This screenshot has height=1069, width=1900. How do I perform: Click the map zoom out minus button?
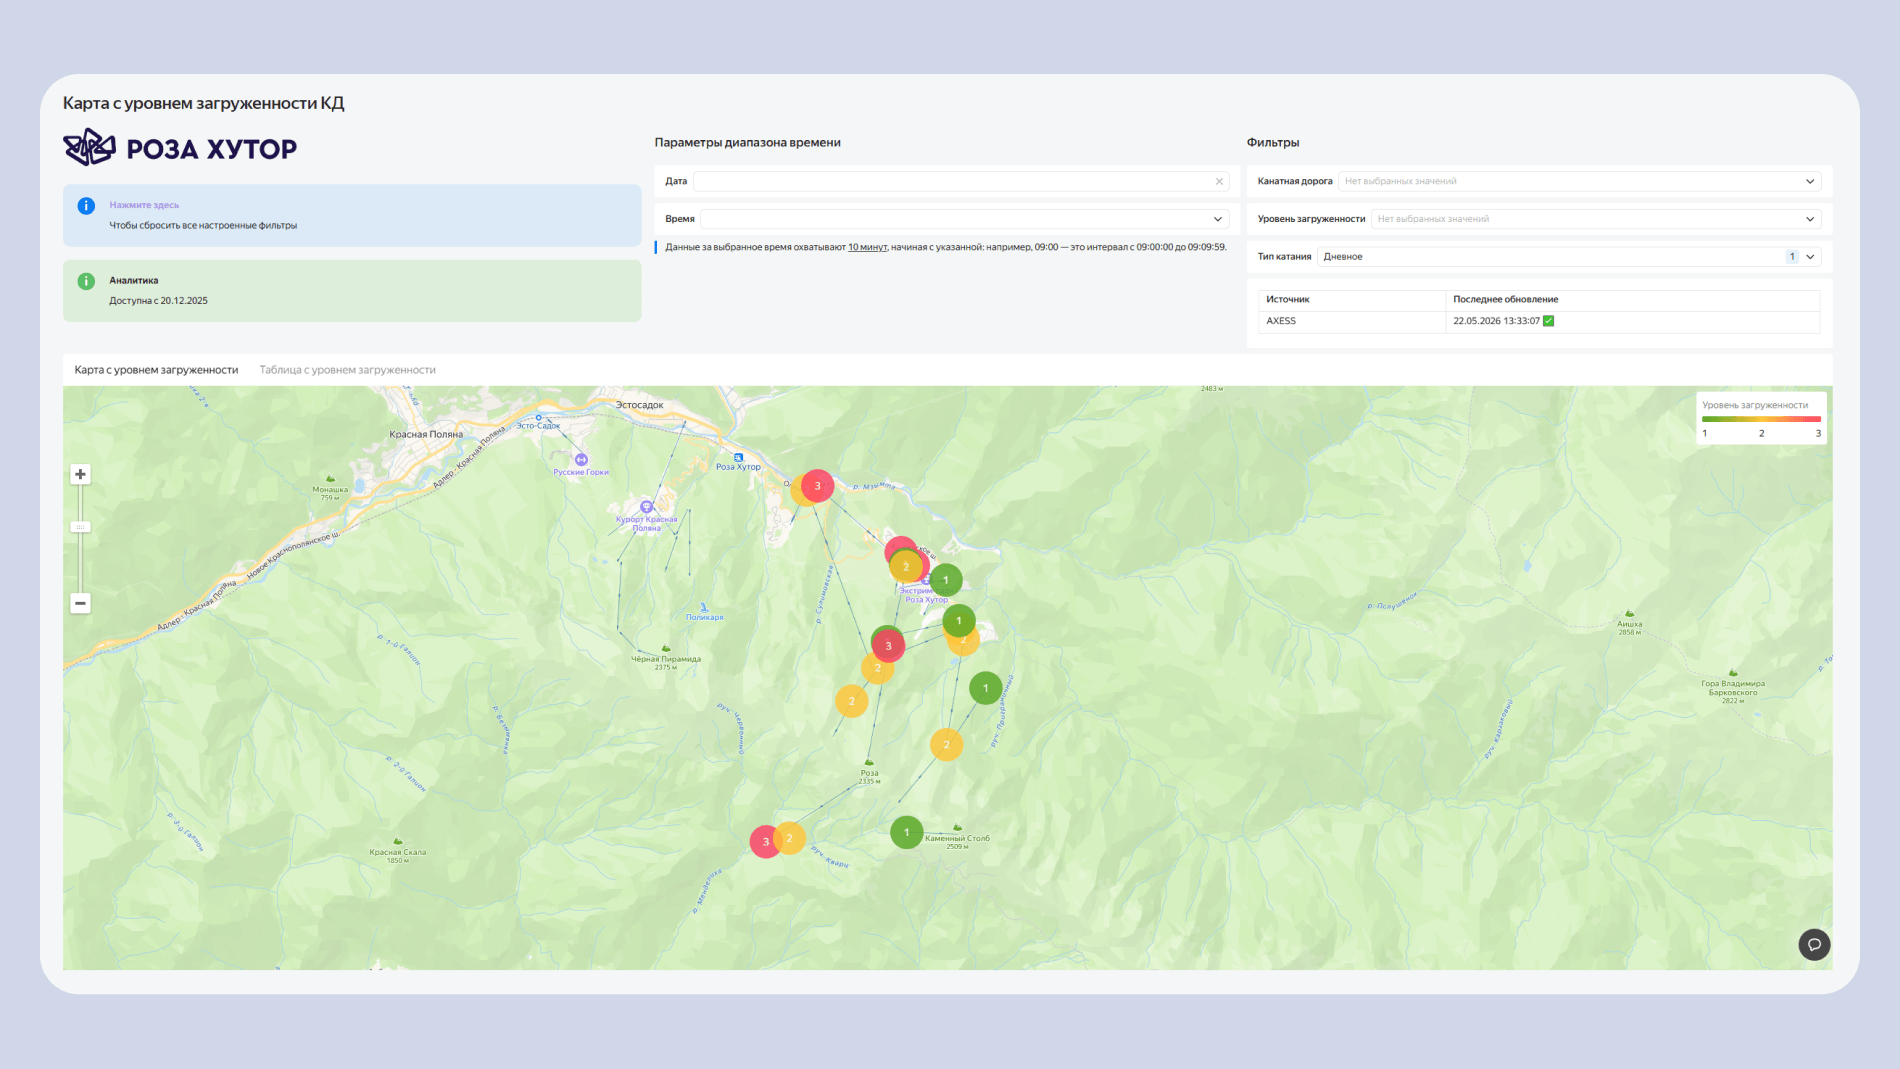point(80,603)
